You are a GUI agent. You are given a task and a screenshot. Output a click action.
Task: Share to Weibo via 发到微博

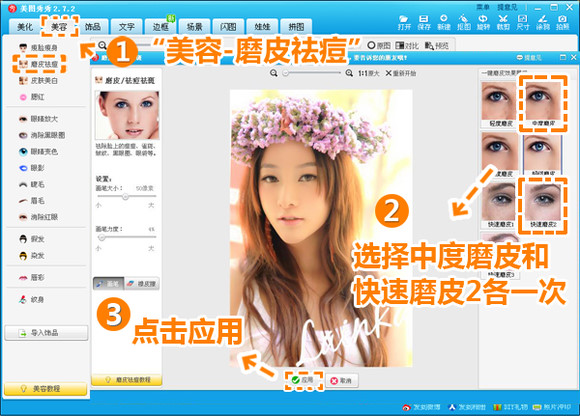(x=422, y=407)
